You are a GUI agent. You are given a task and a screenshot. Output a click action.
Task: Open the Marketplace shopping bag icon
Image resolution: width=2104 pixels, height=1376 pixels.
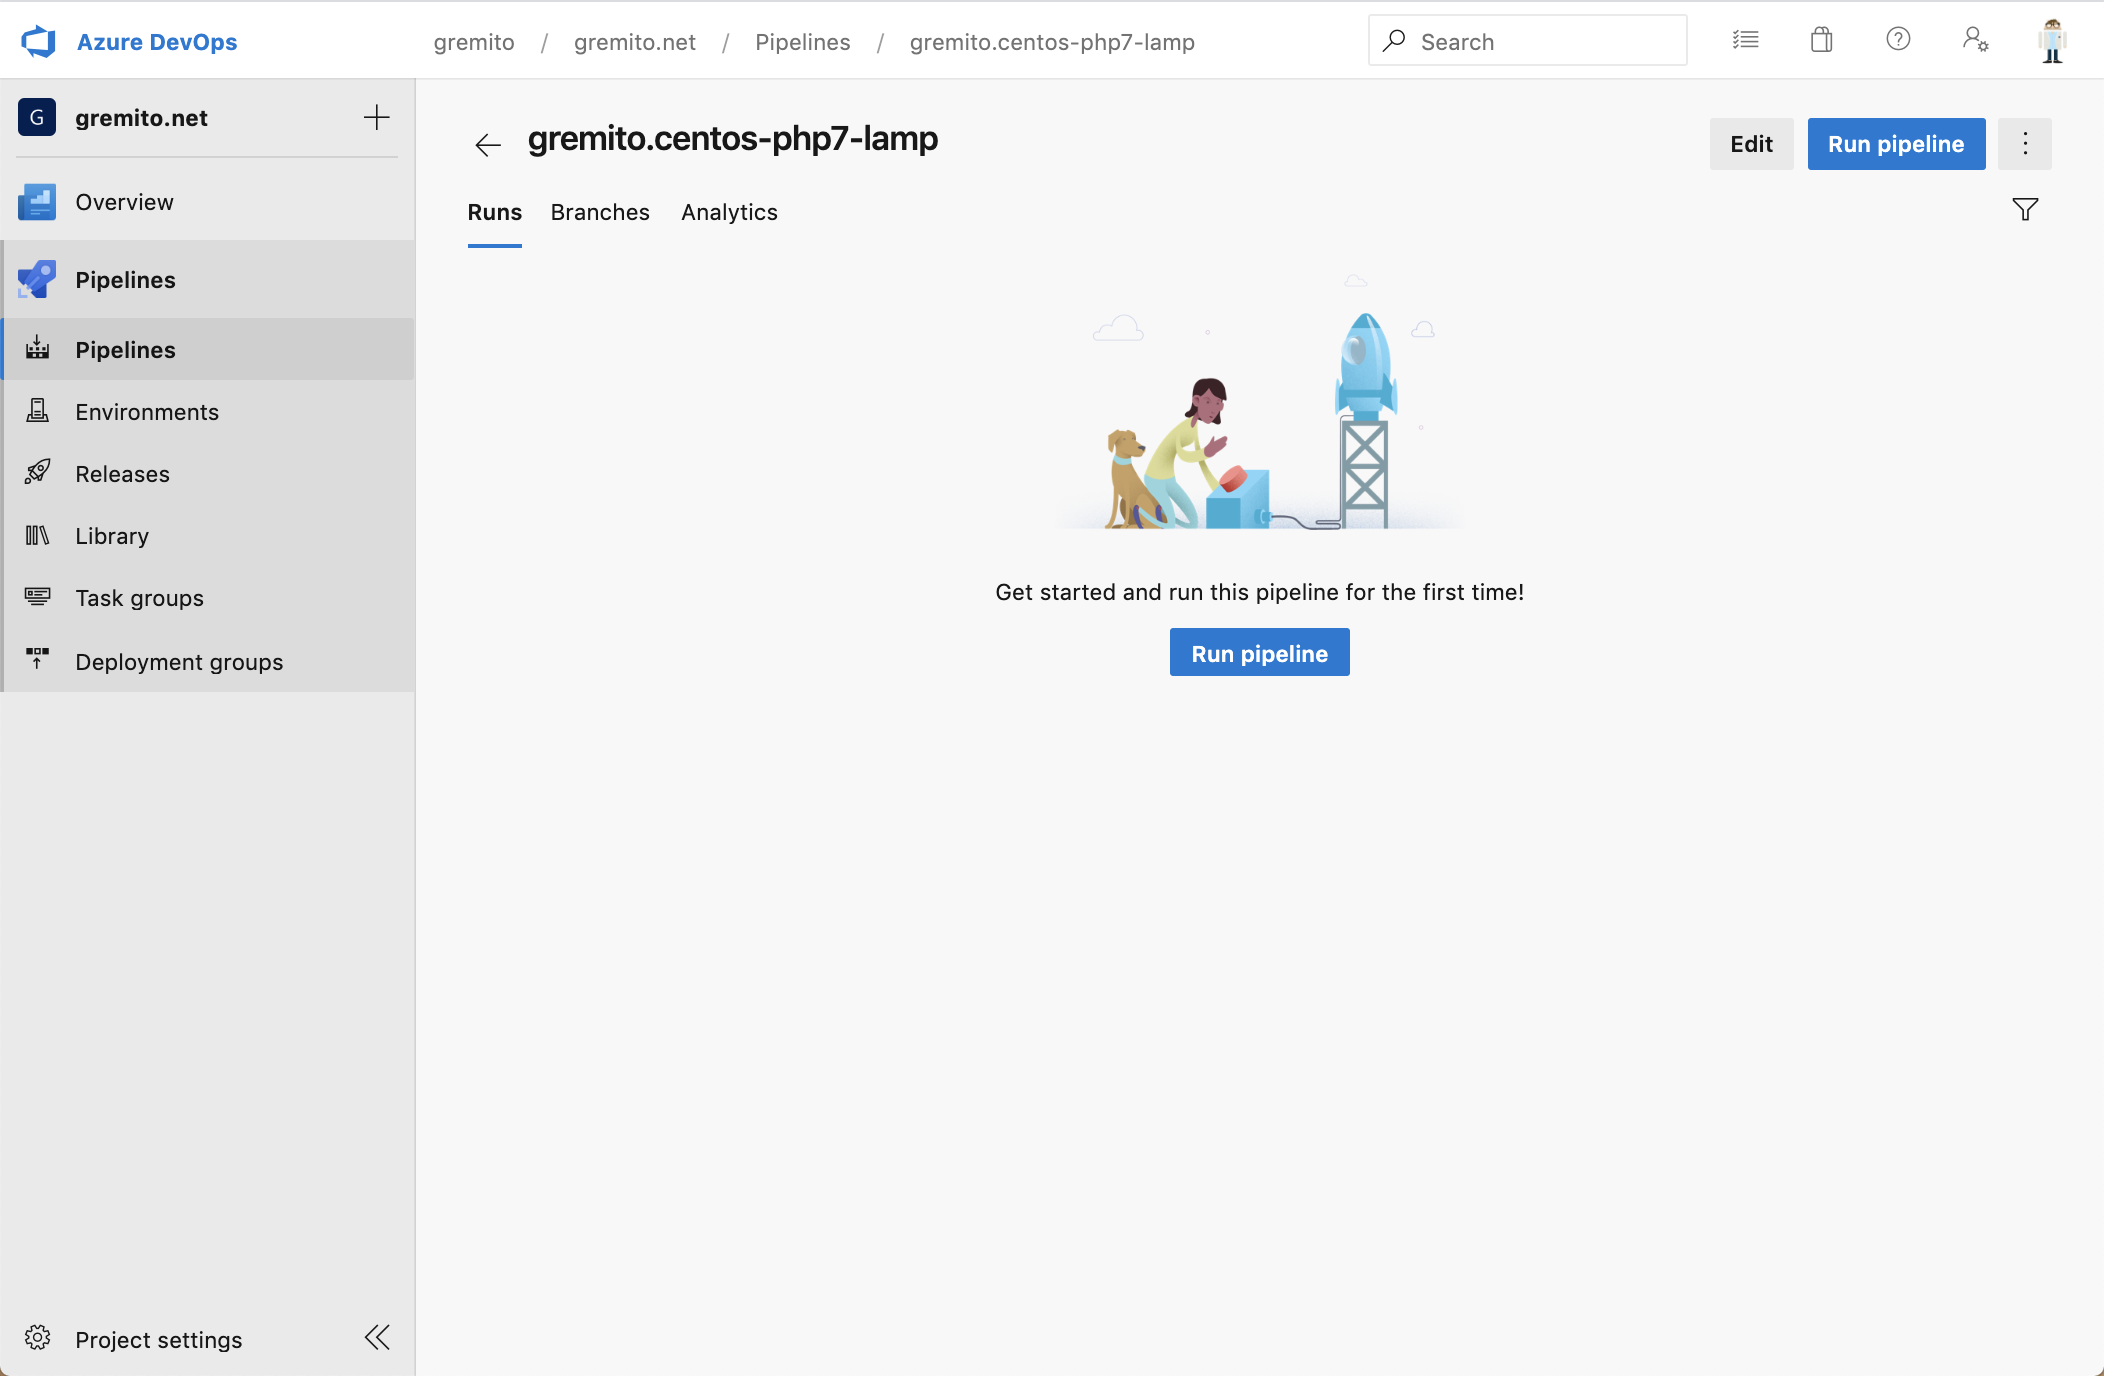[1821, 40]
